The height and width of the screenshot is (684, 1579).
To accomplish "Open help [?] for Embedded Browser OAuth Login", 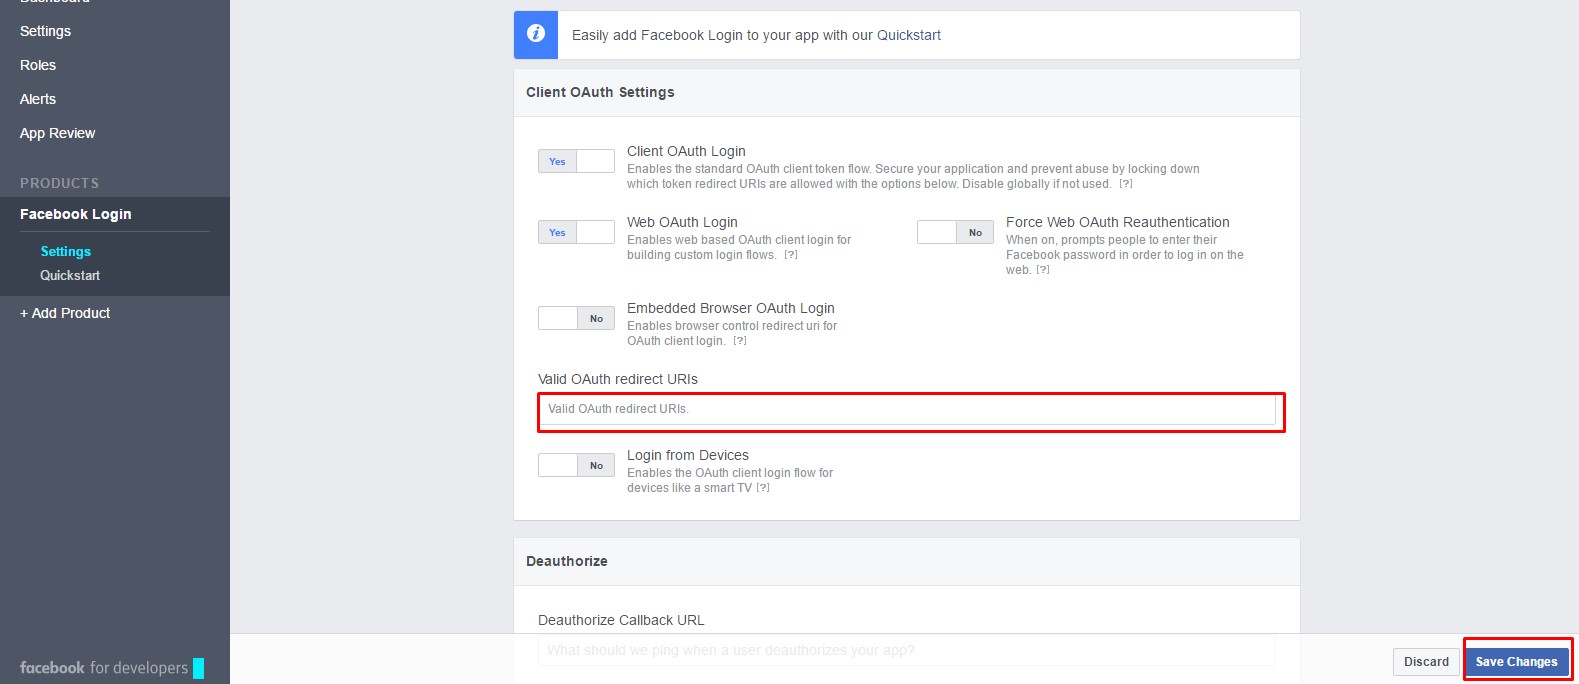I will coord(740,341).
